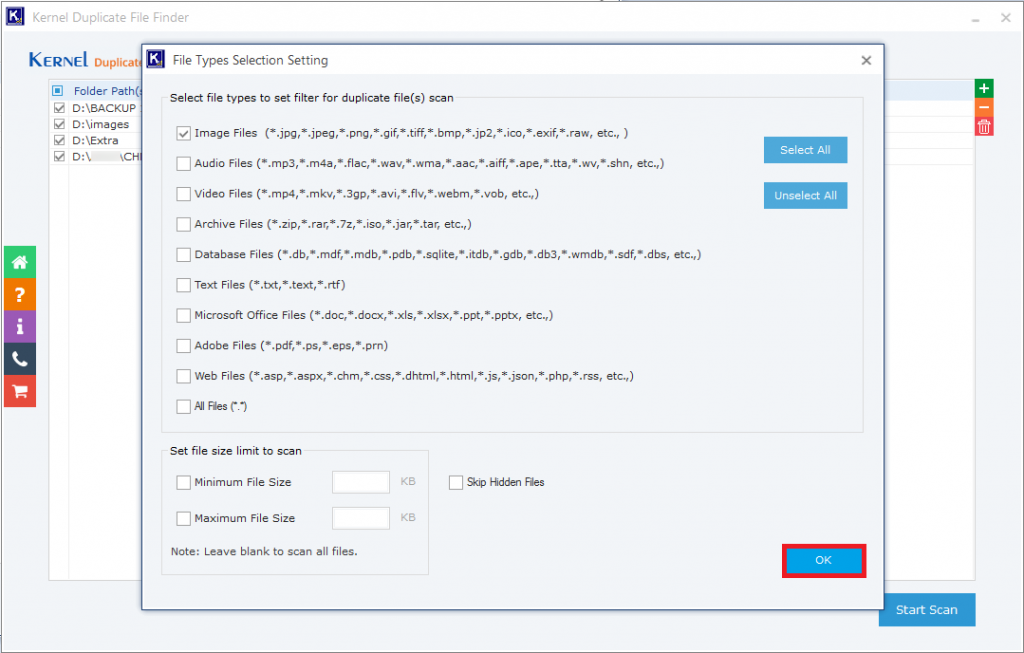Check Database Files filter
Image resolution: width=1024 pixels, height=653 pixels.
(x=184, y=255)
